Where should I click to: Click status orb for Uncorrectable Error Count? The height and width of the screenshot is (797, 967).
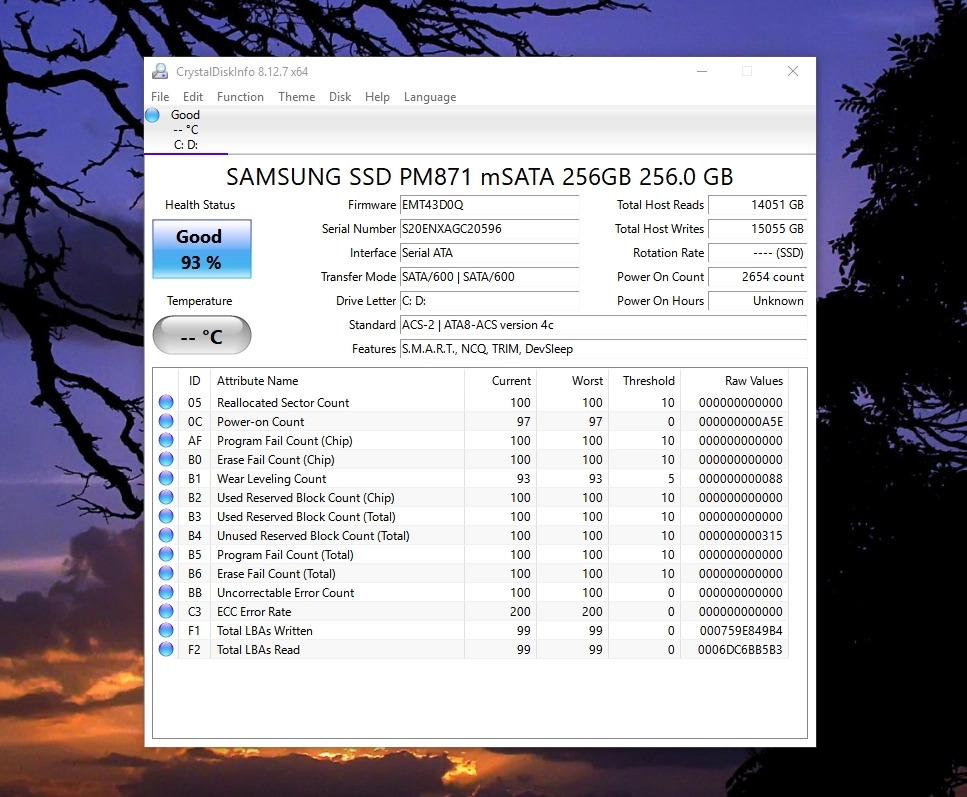point(166,592)
